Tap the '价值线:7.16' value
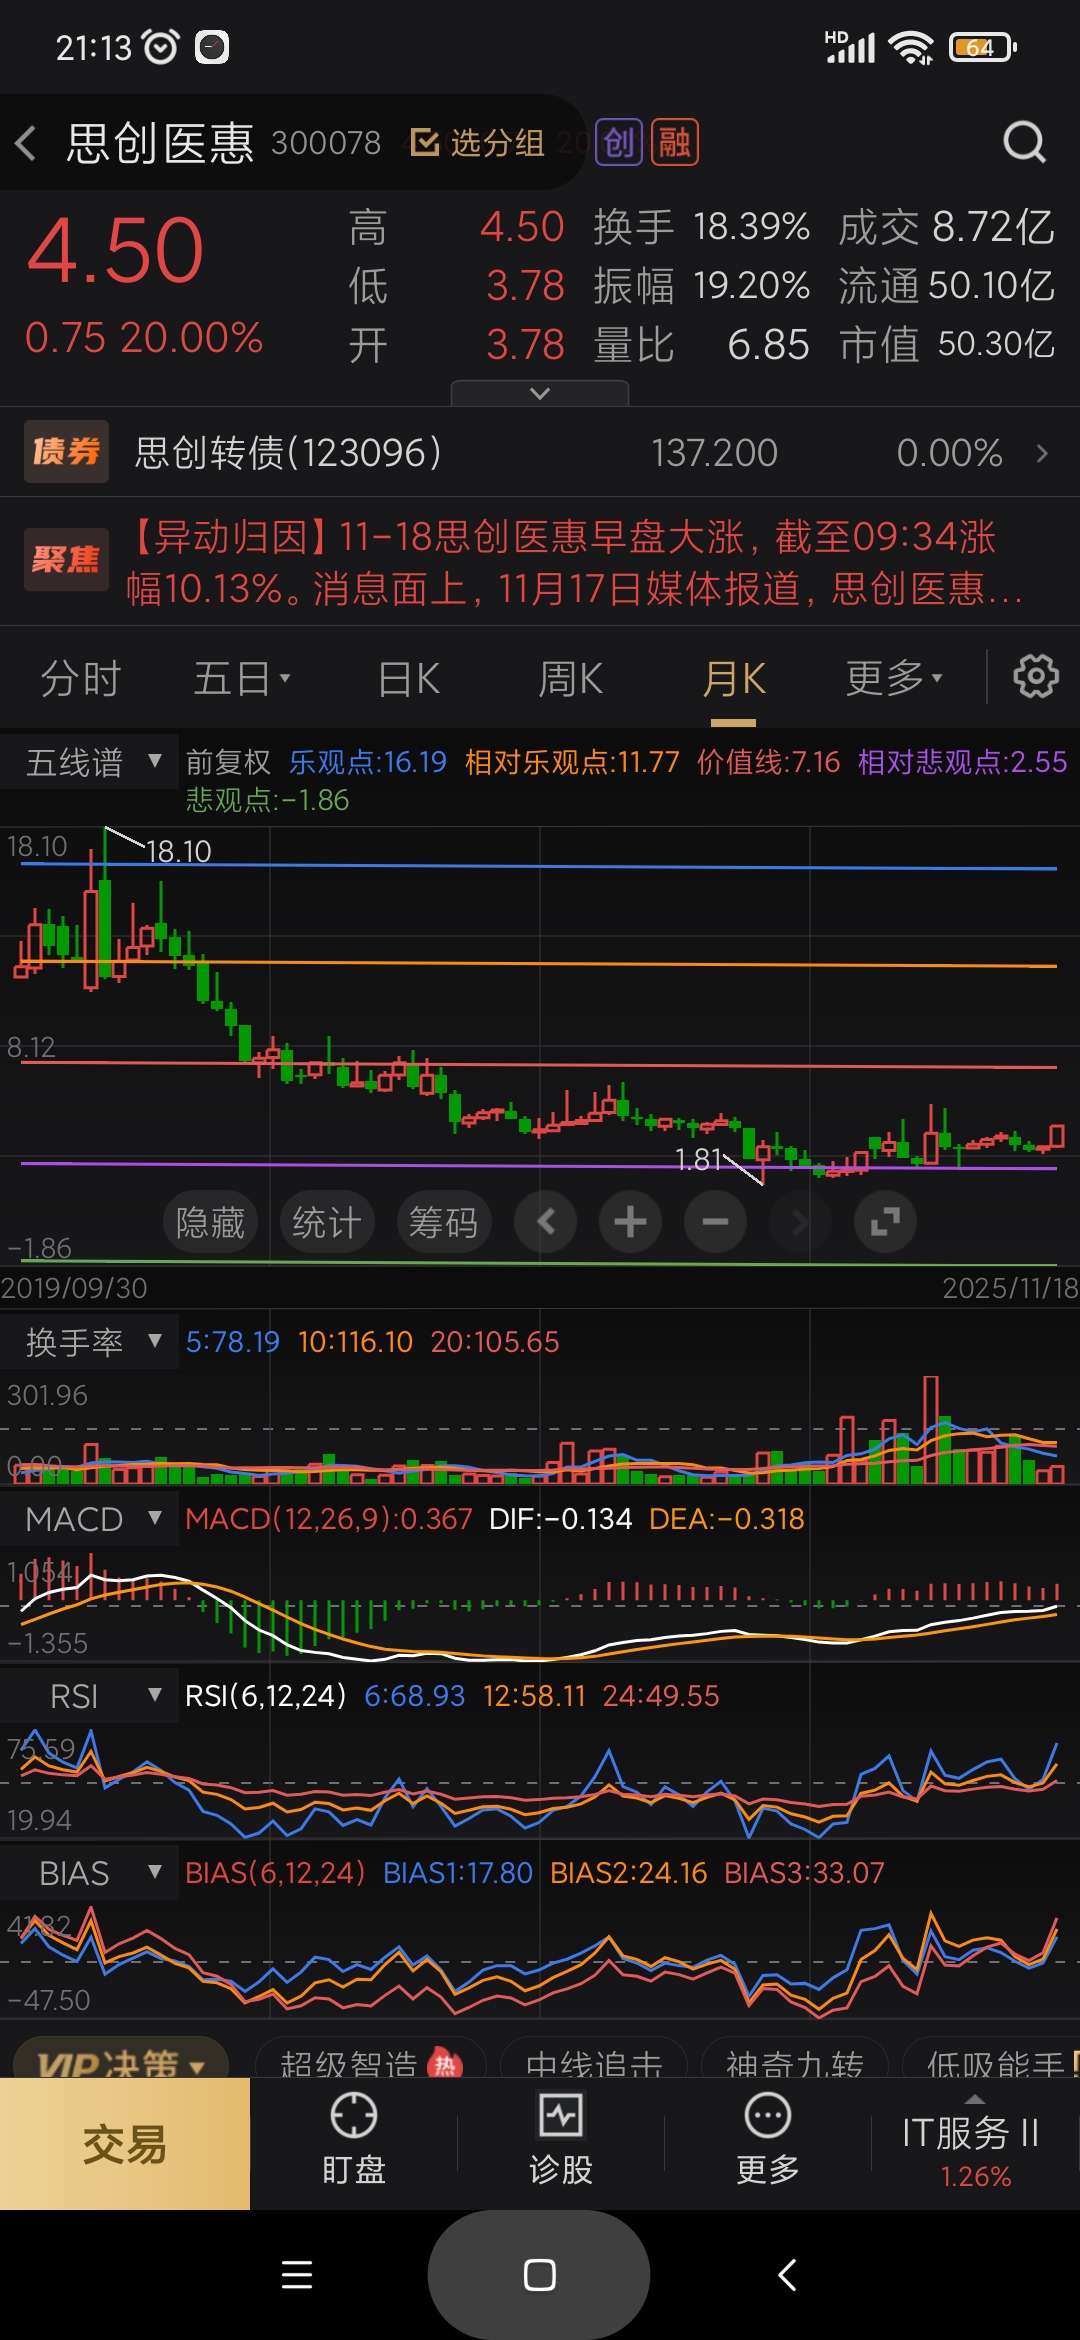 click(769, 762)
